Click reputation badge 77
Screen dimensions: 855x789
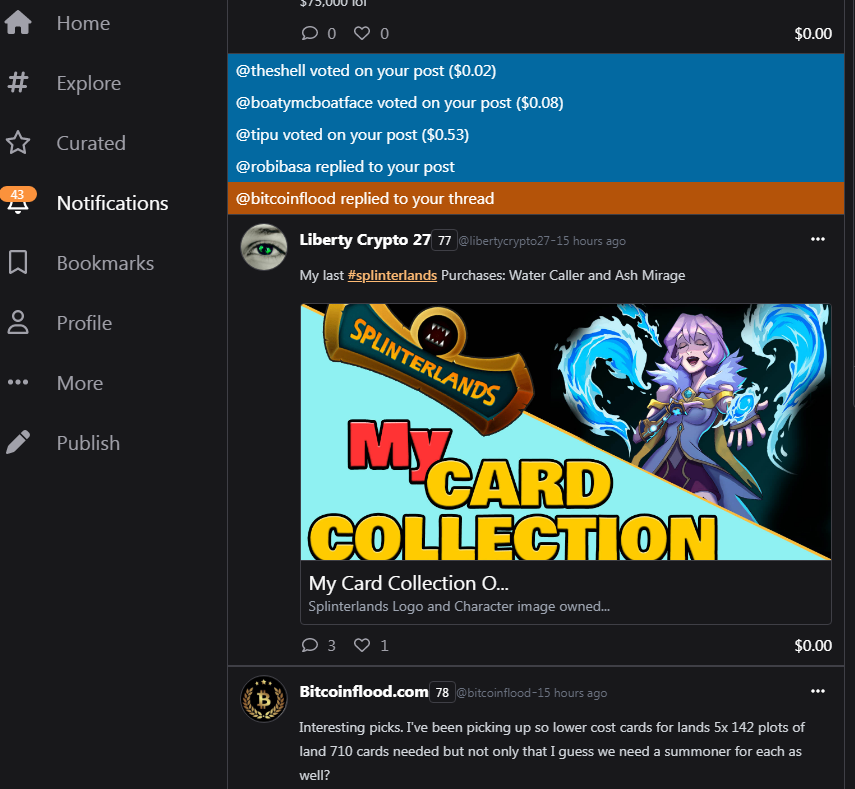coord(444,240)
